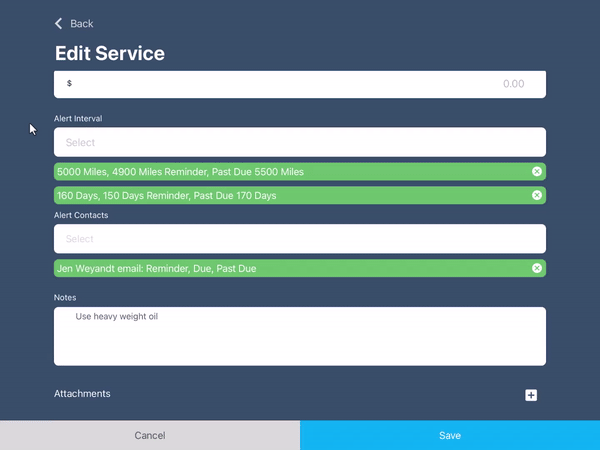Viewport: 600px width, 450px height.
Task: Save the service changes
Action: [450, 435]
